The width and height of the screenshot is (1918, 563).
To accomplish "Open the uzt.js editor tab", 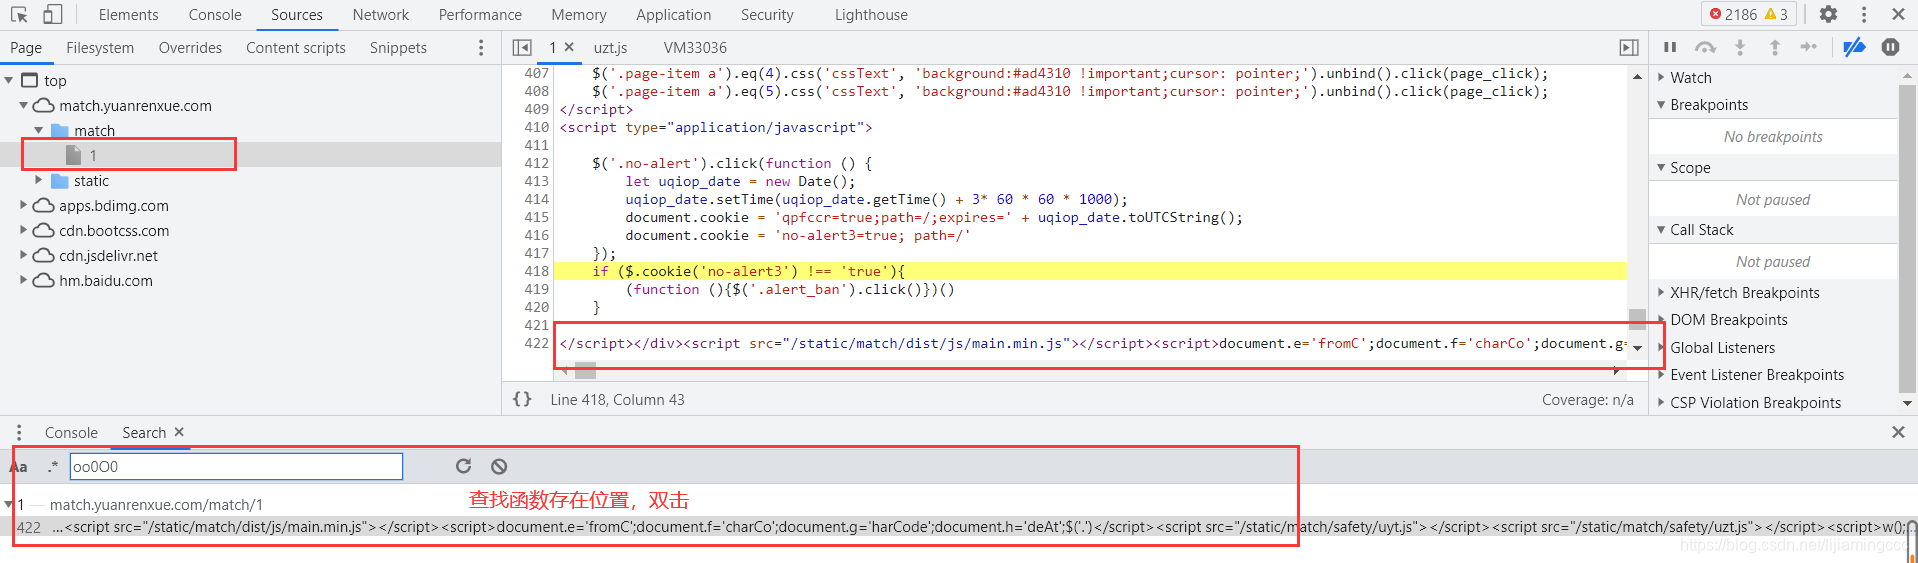I will [610, 47].
